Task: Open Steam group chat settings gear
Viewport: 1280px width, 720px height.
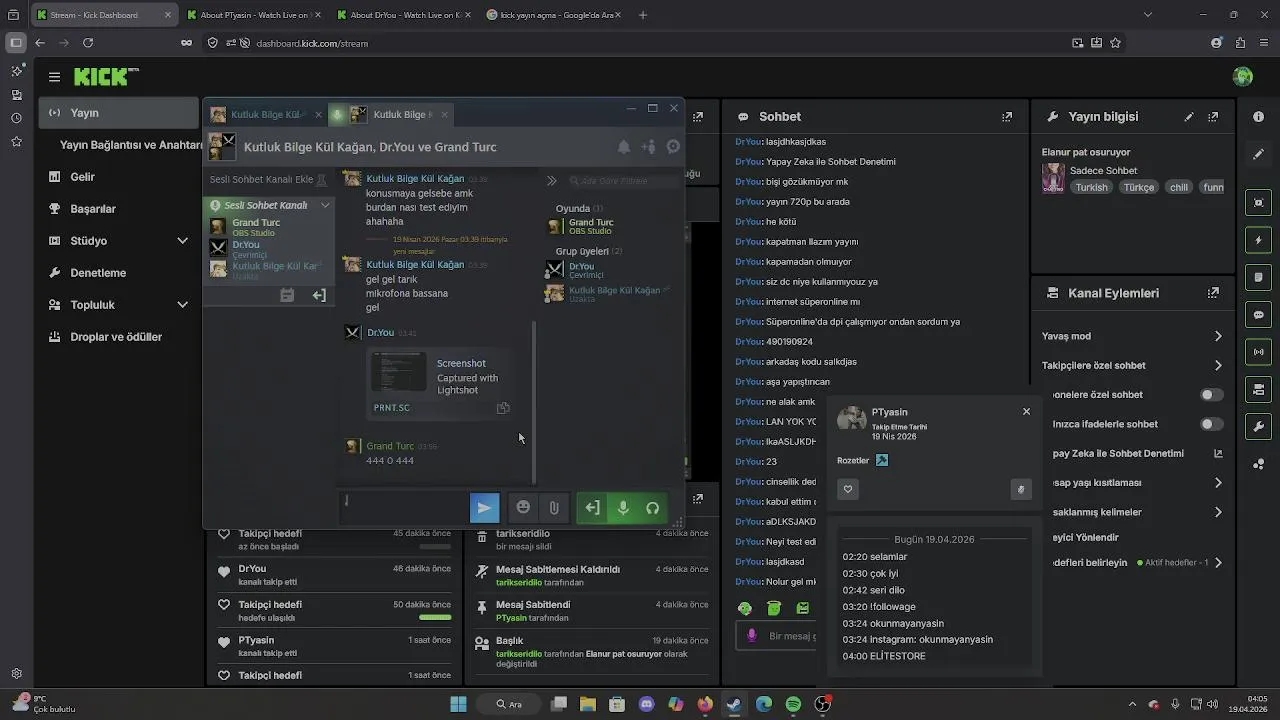Action: tap(673, 147)
